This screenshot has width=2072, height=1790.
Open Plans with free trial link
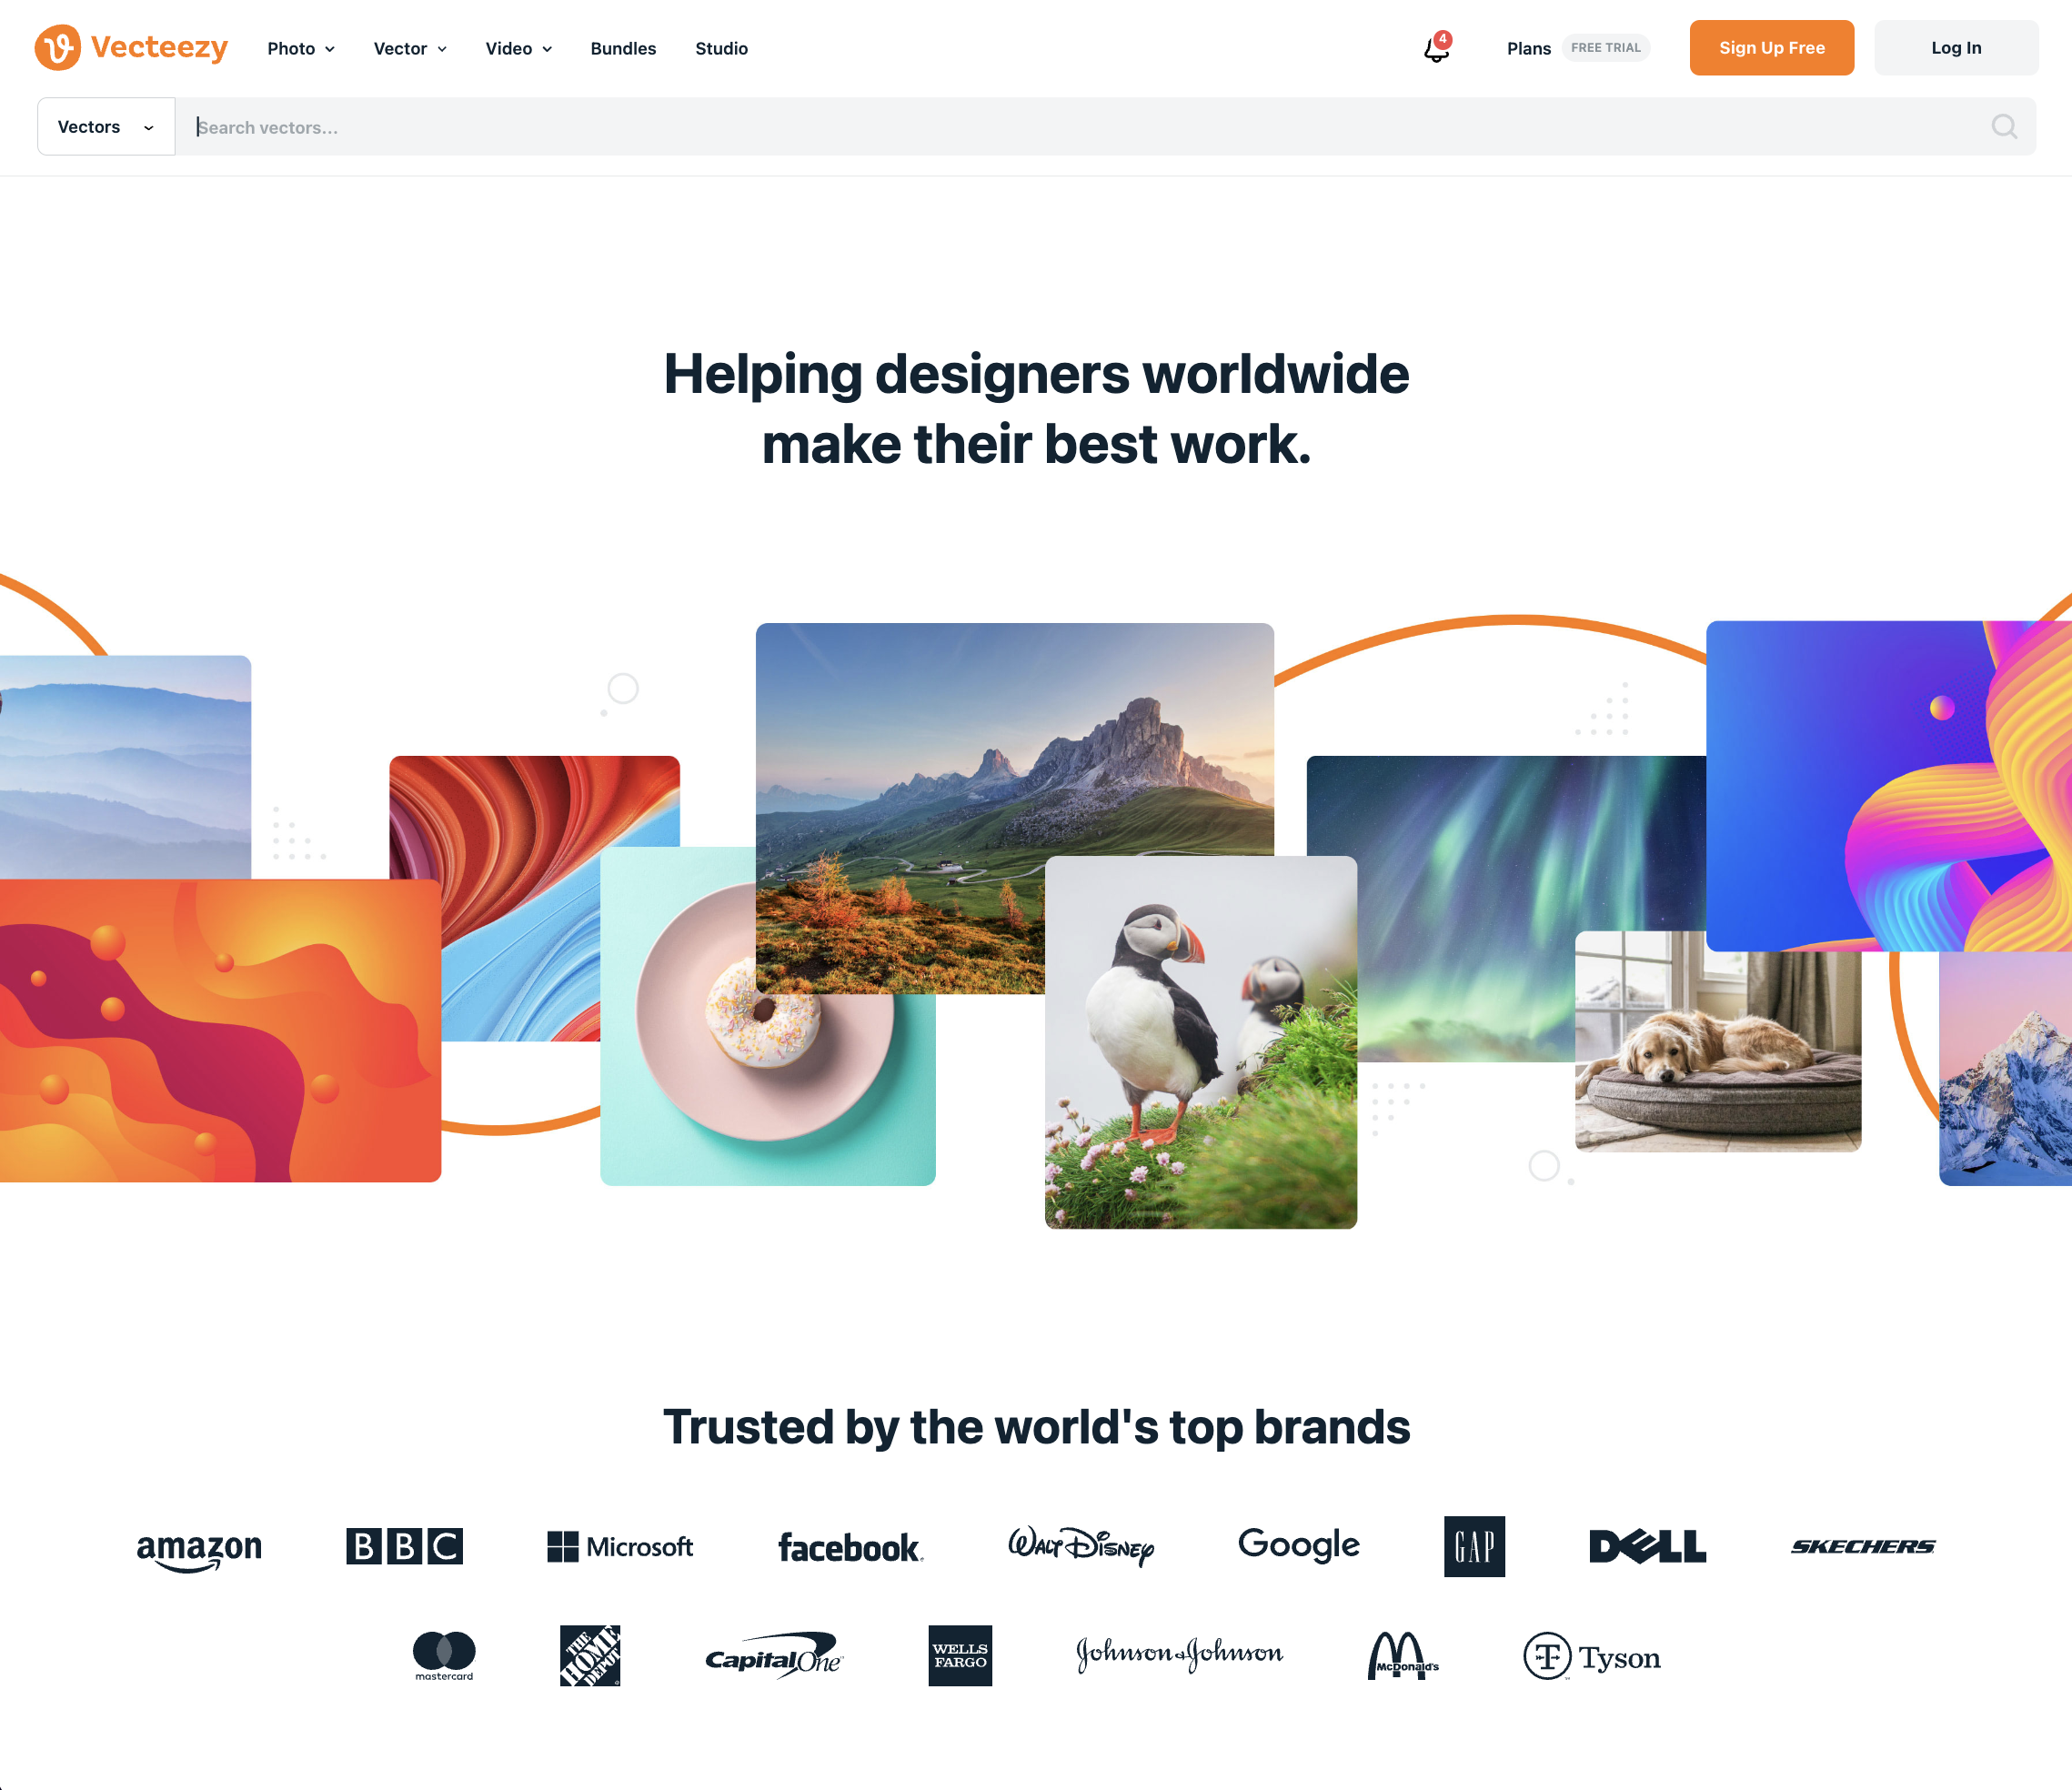[x=1577, y=48]
